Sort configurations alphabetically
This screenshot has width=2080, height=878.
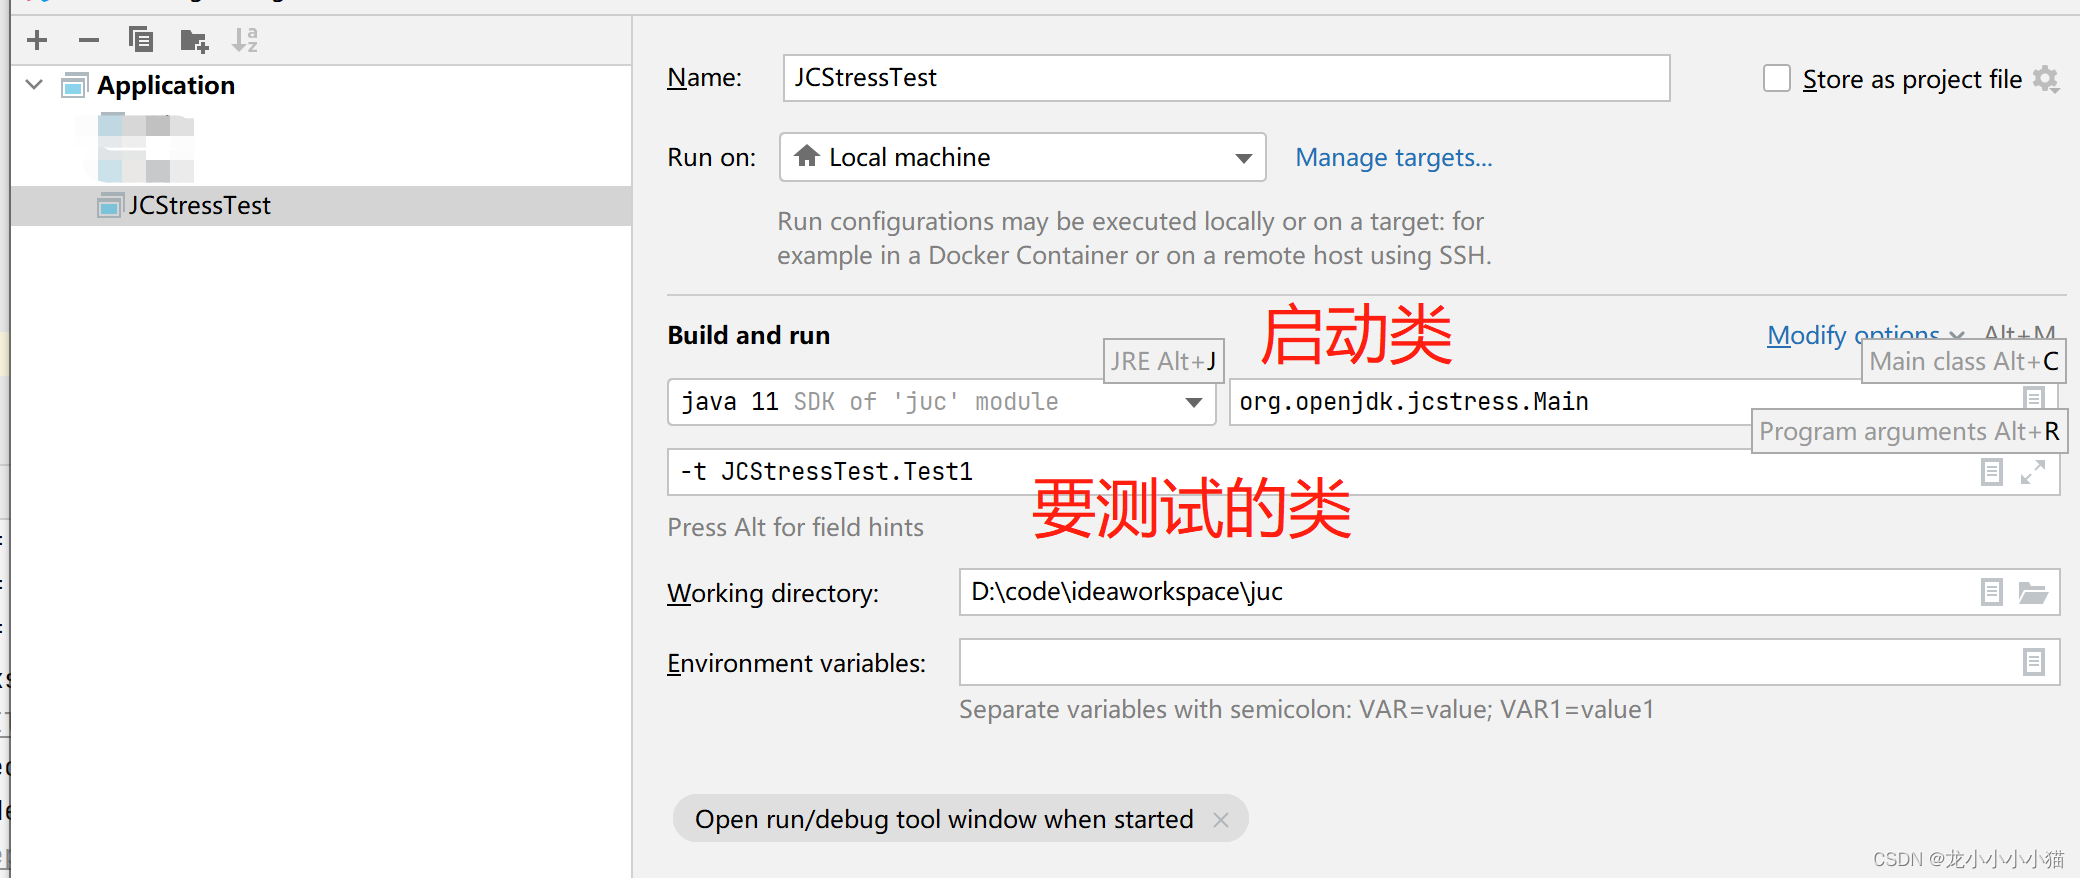246,40
